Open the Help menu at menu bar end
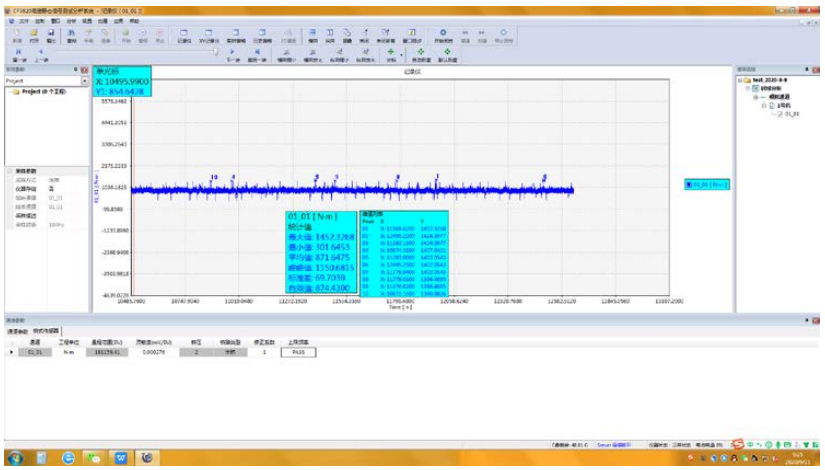Viewport: 825px width, 470px height. point(134,21)
